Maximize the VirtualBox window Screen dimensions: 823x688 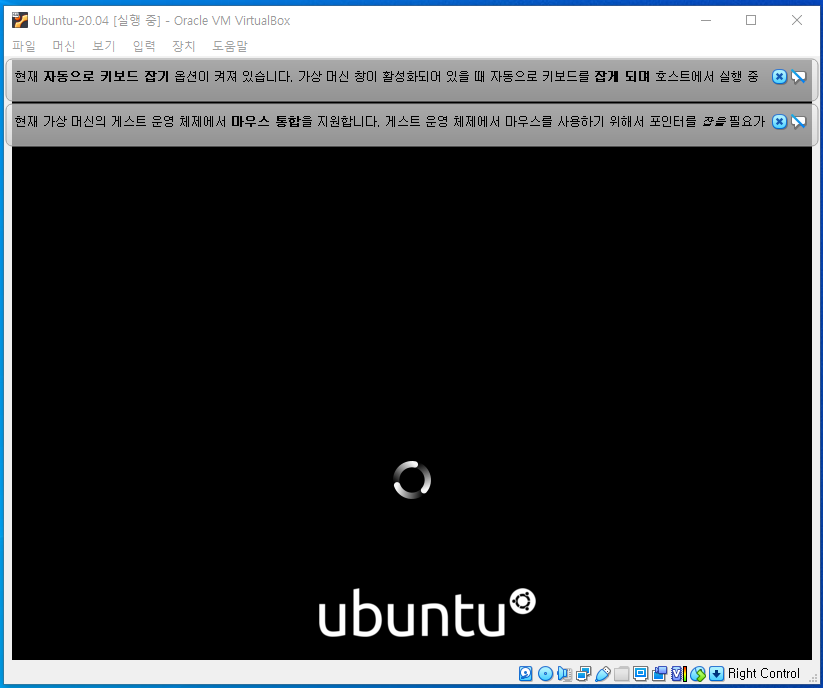[x=751, y=20]
